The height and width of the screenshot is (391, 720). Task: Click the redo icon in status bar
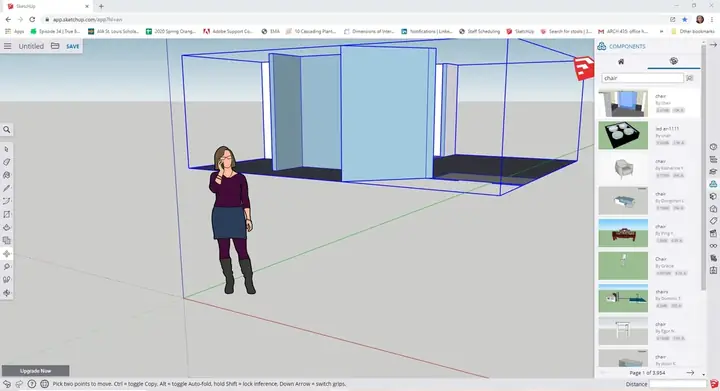point(19,384)
